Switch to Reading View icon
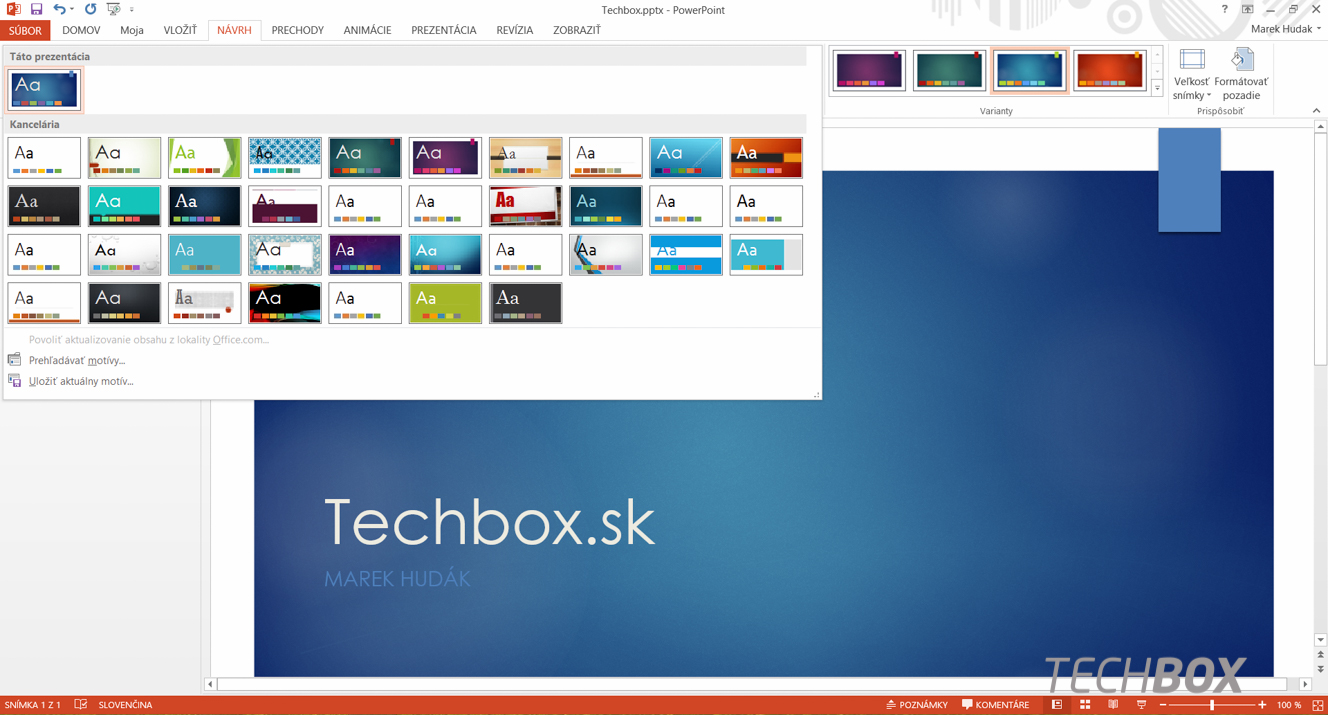Screen dimensions: 1328x715 click(1113, 705)
